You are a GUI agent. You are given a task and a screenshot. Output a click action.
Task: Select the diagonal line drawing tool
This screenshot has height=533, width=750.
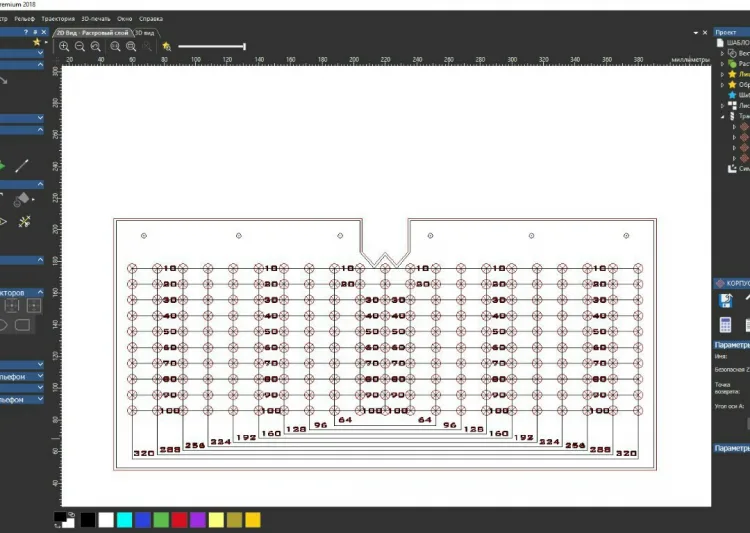click(x=22, y=166)
